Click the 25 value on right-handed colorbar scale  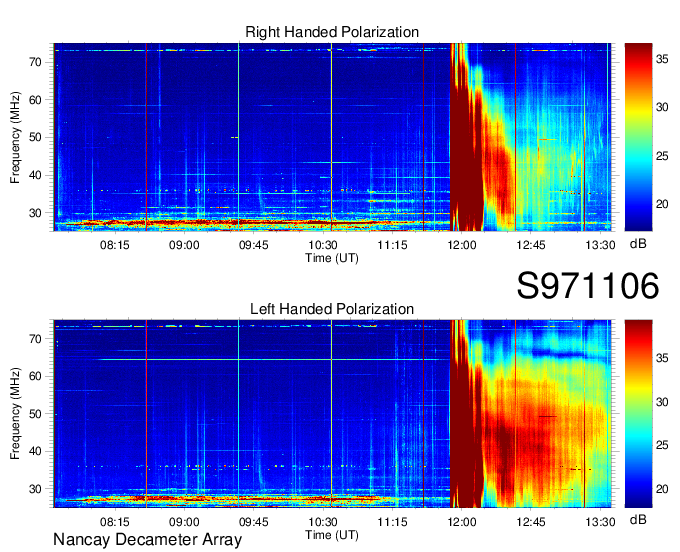662,155
